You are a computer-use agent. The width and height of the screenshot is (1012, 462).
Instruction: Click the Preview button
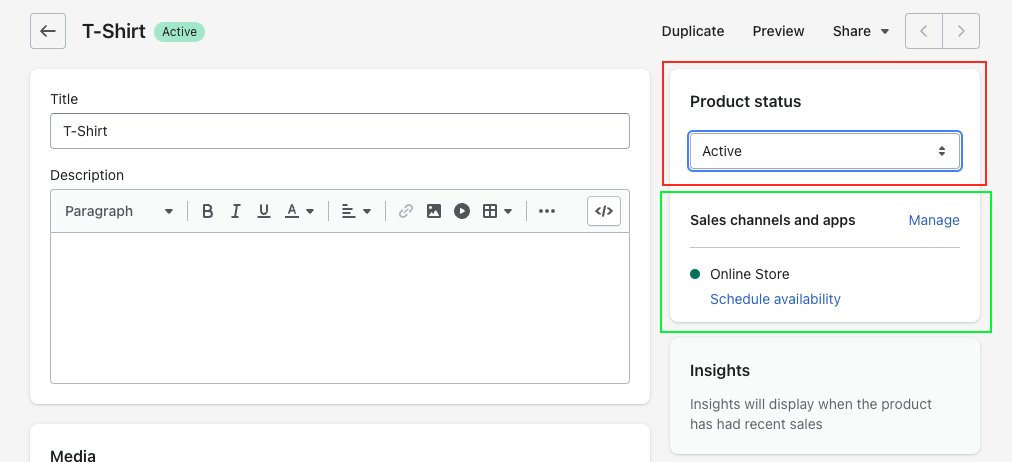pyautogui.click(x=778, y=31)
